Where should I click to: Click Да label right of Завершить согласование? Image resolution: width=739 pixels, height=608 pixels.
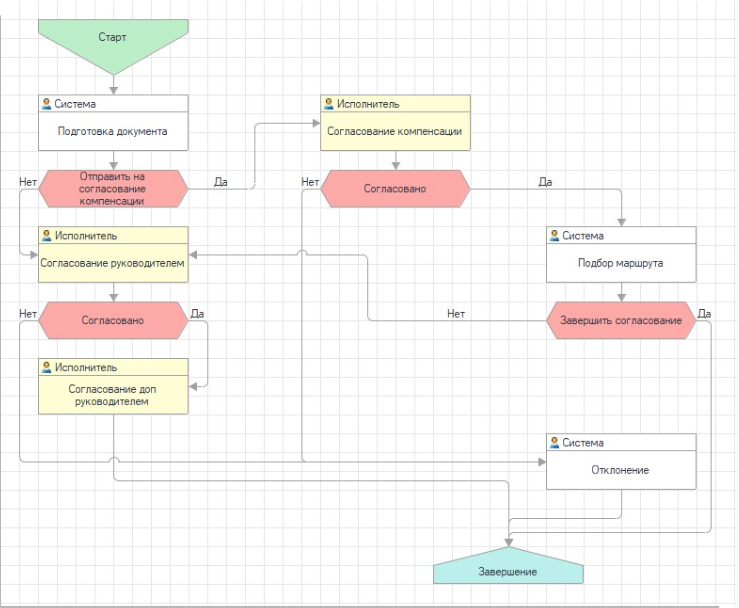pos(704,314)
